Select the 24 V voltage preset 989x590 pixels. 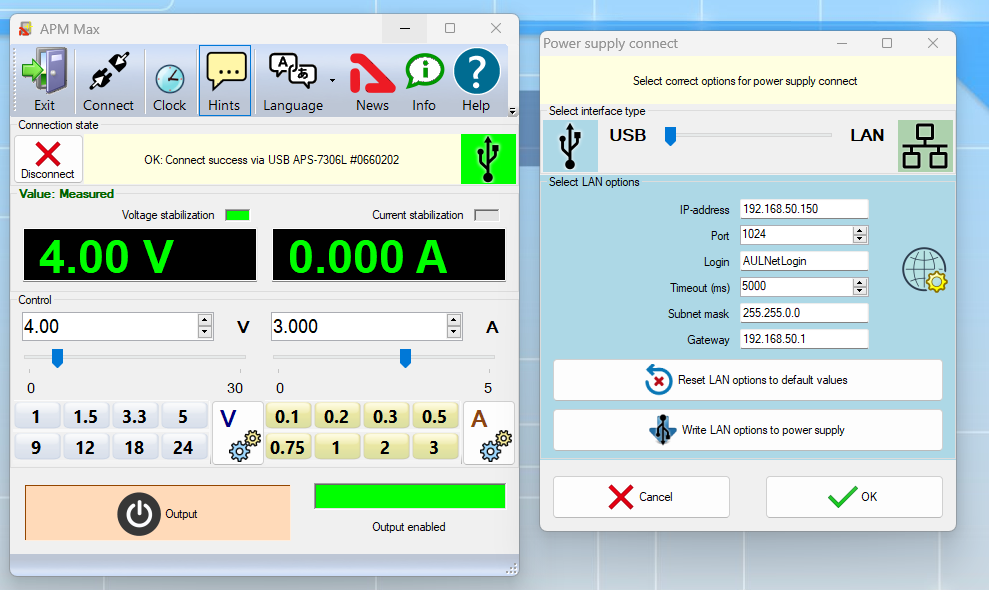tap(184, 447)
